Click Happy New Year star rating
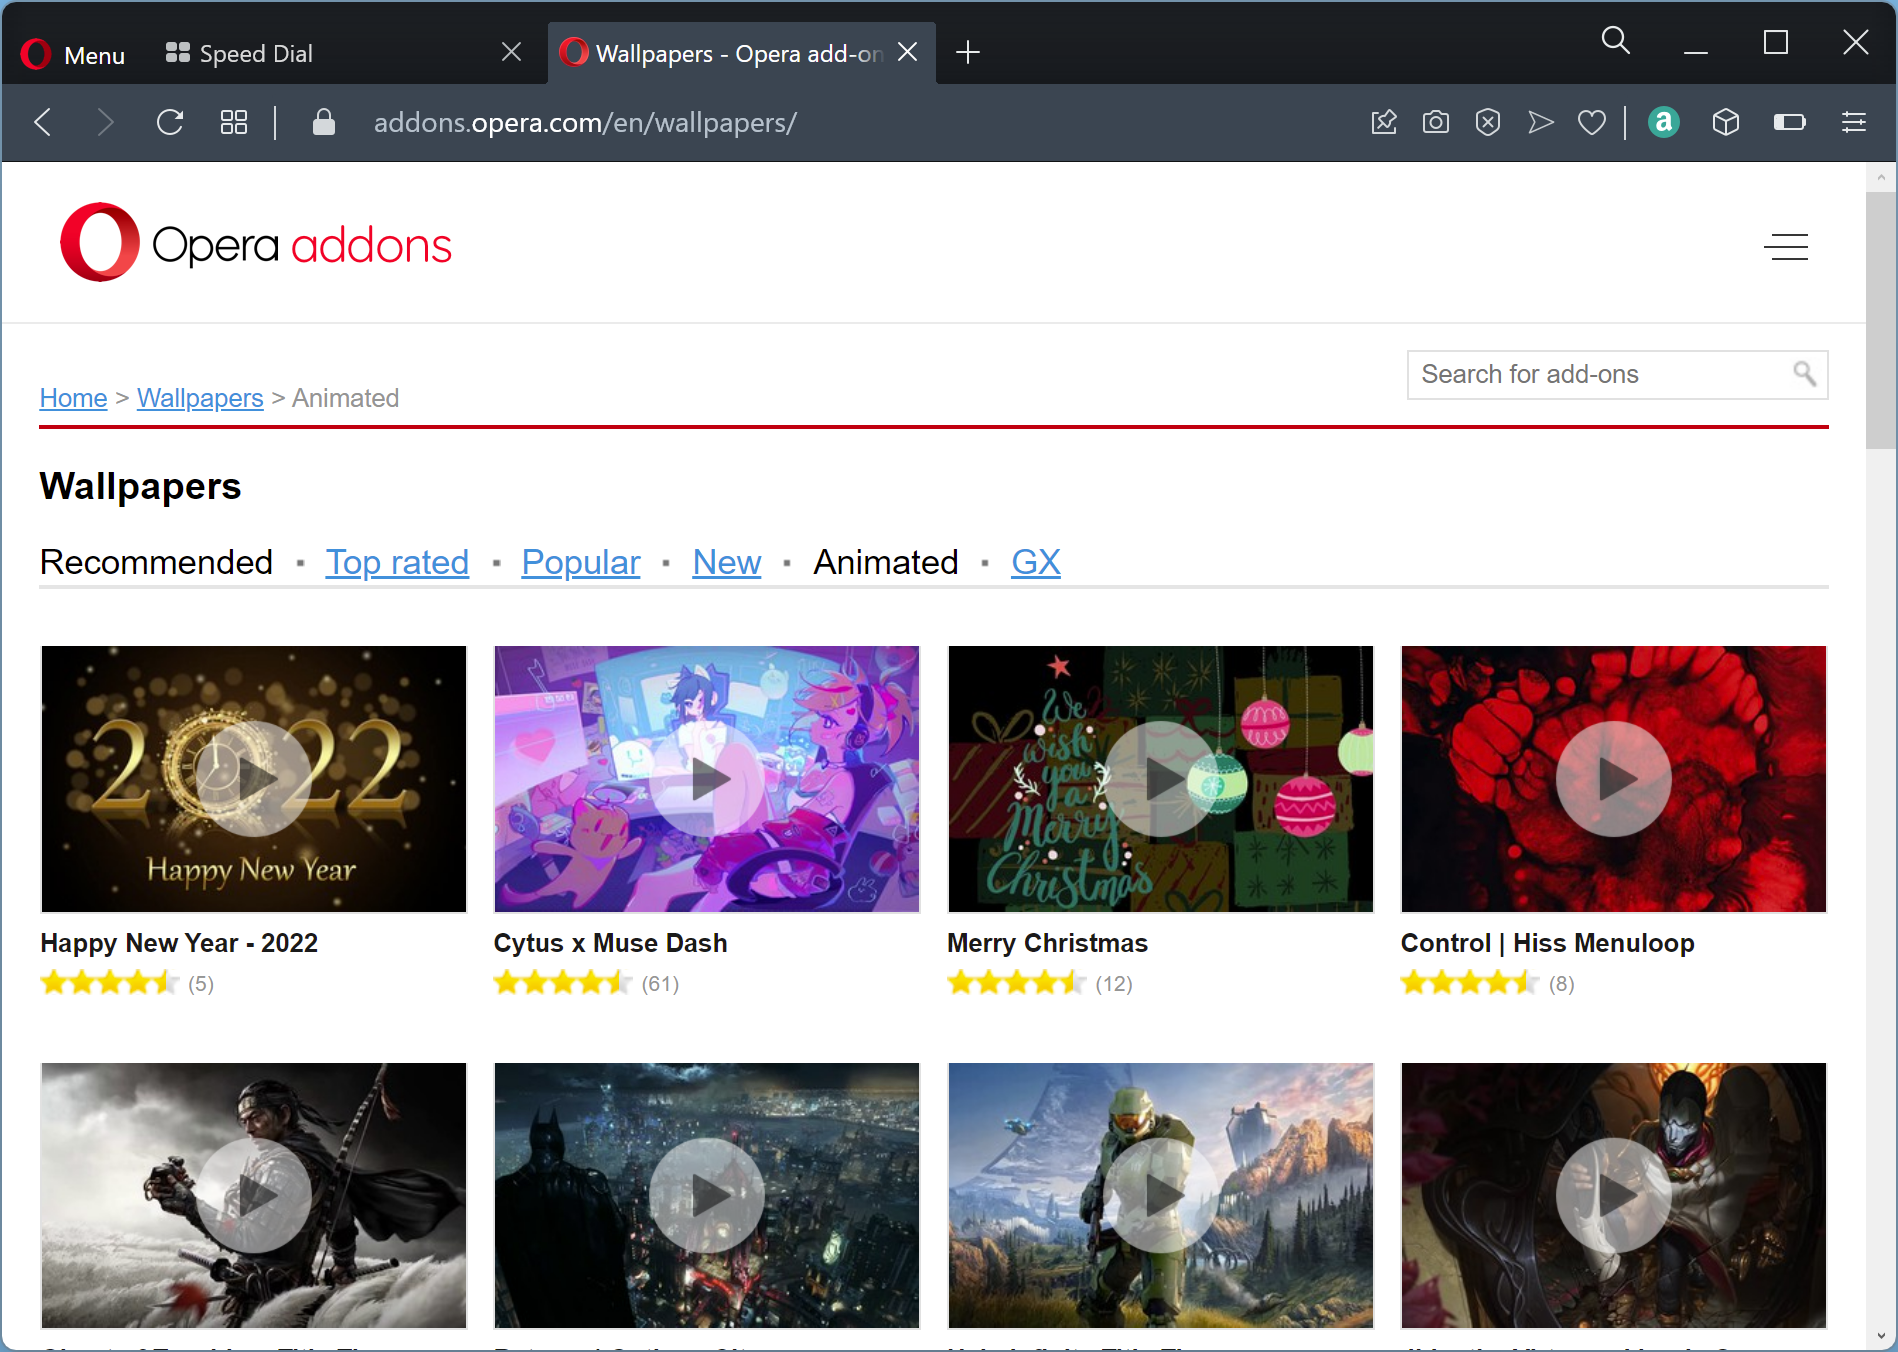Viewport: 1898px width, 1352px height. [x=109, y=983]
